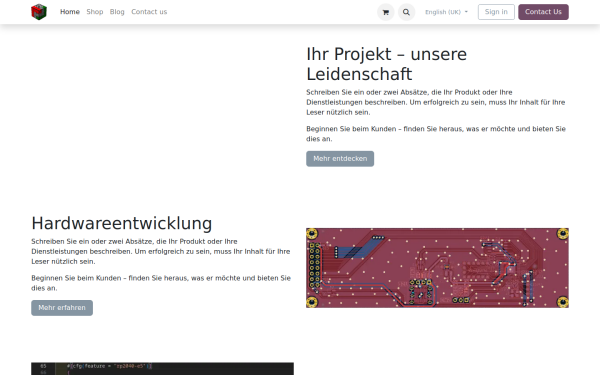Viewport: 600px width, 375px height.
Task: Click the purple Contact Us button
Action: (543, 12)
